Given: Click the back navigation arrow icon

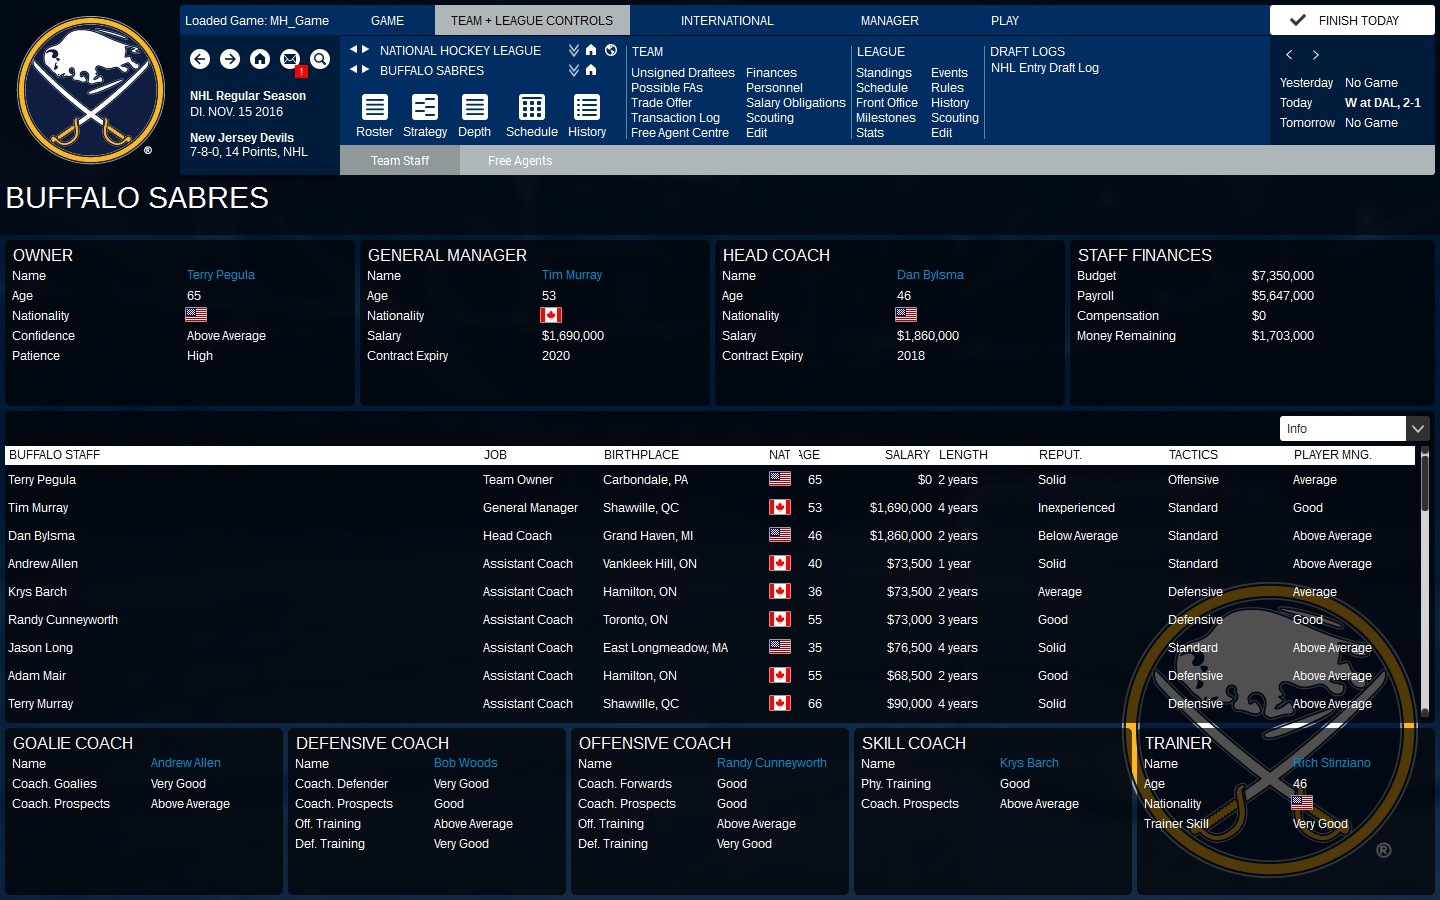Looking at the screenshot, I should tap(200, 60).
